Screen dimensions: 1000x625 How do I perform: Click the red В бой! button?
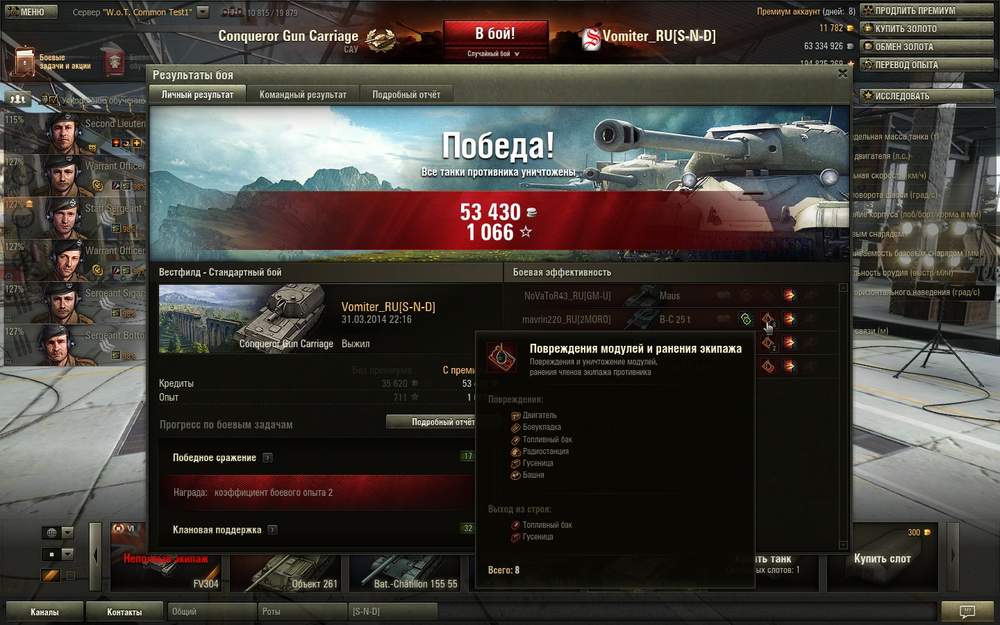[496, 34]
